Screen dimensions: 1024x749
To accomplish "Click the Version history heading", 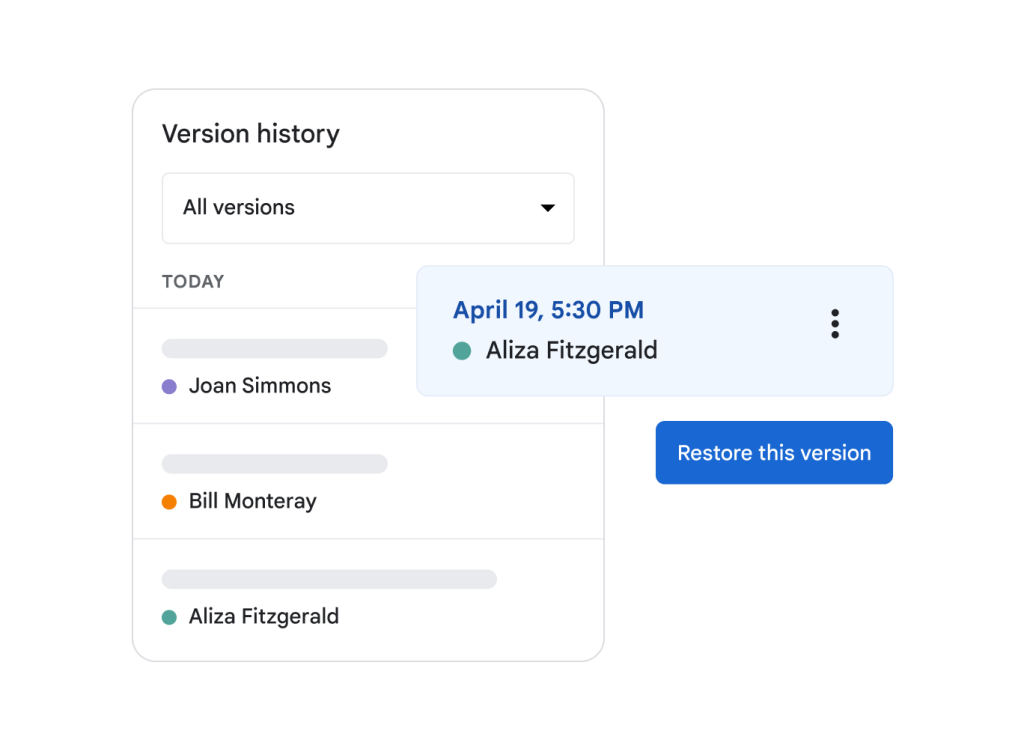I will click(251, 134).
